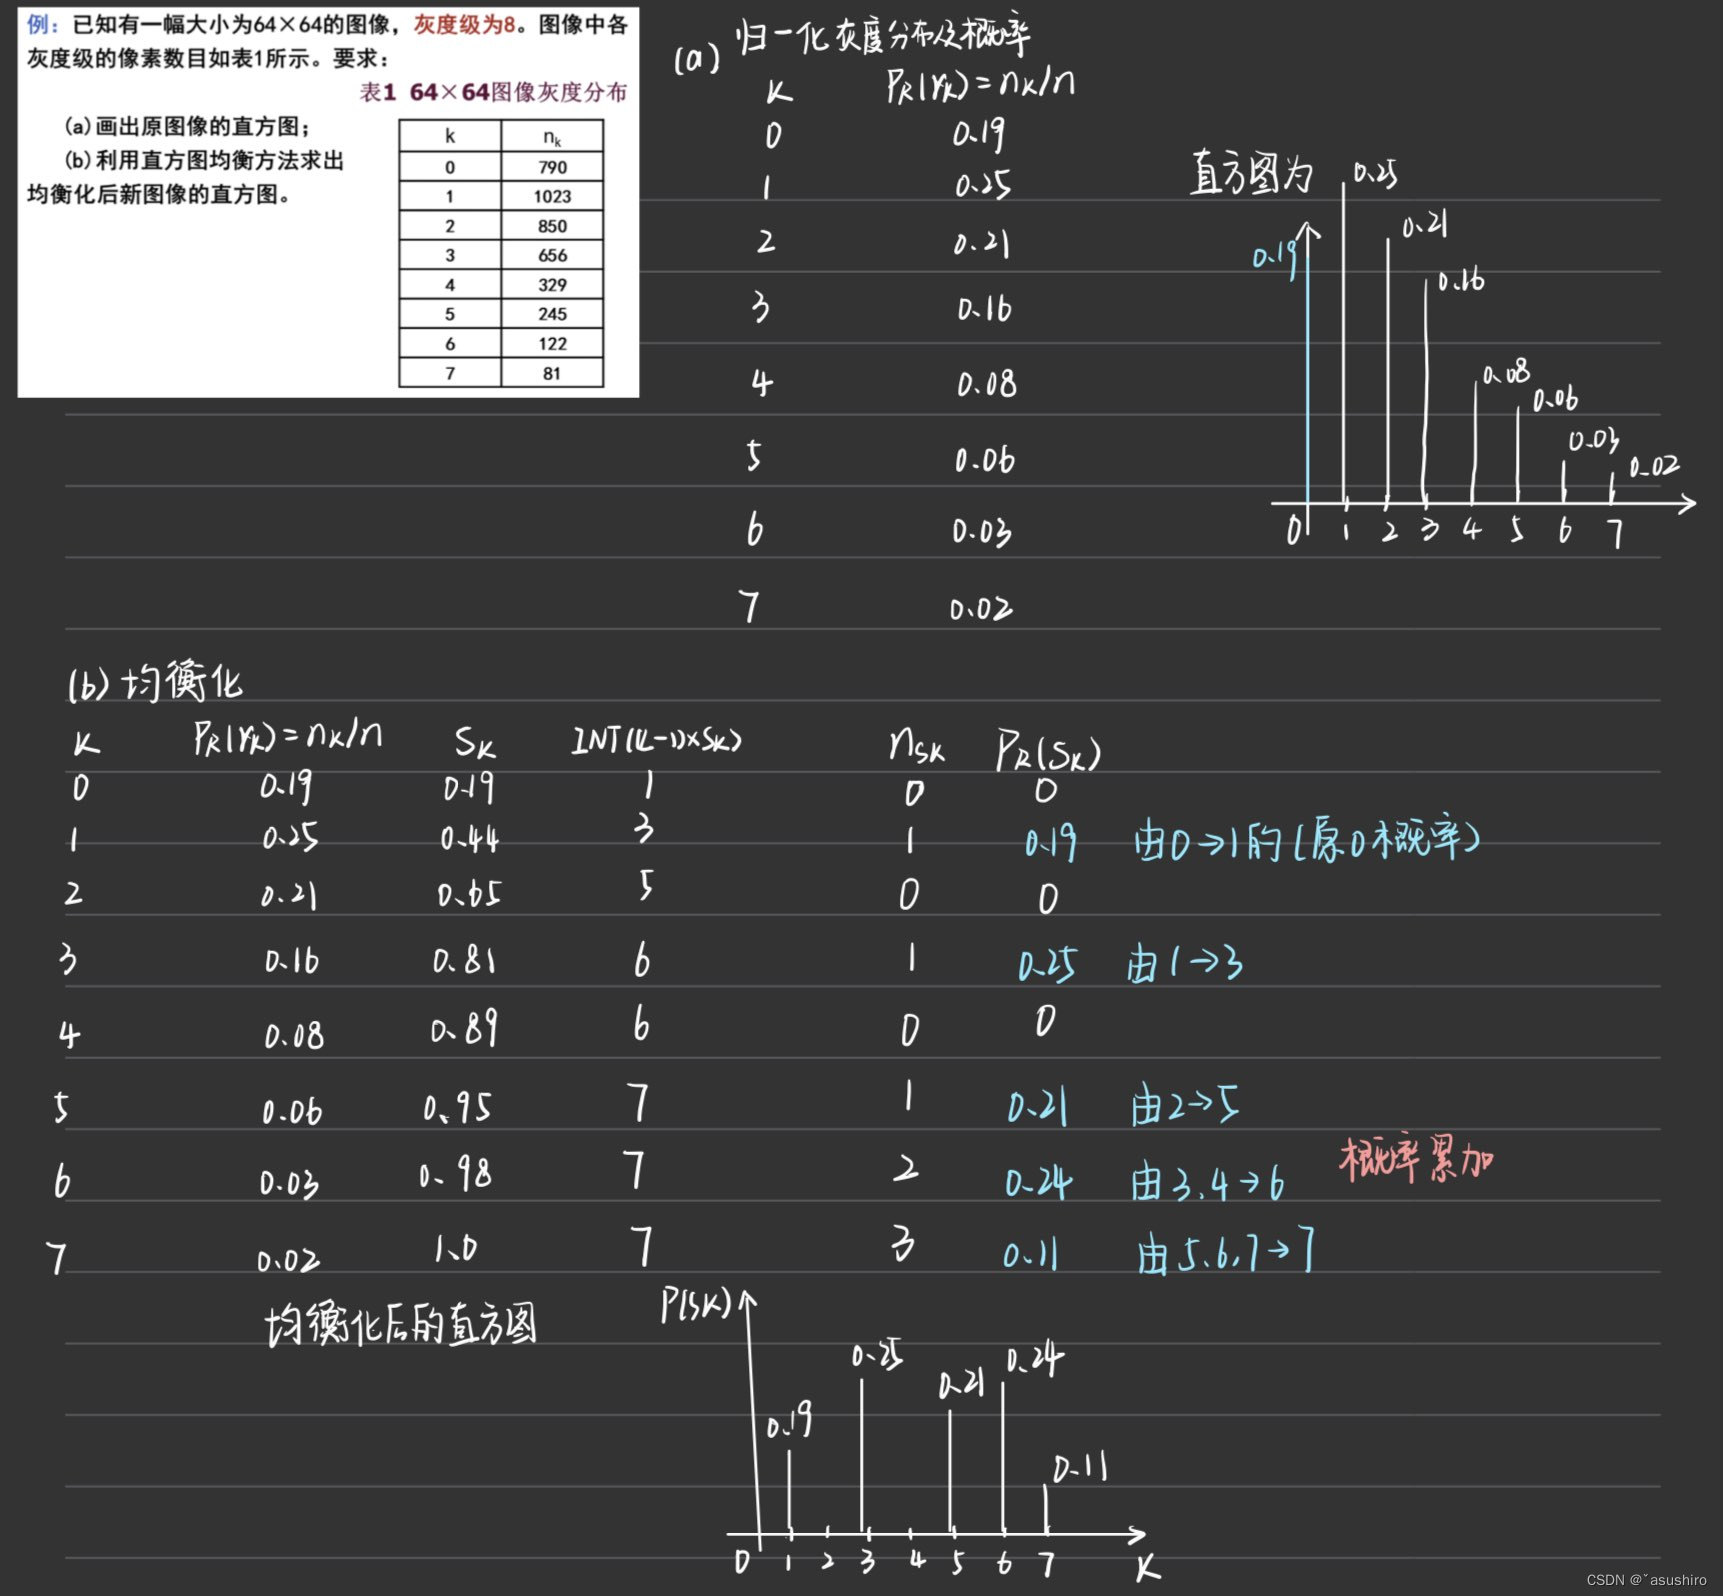The image size is (1723, 1596).
Task: Click the label 均衡化后的直方图
Action: (400, 1325)
